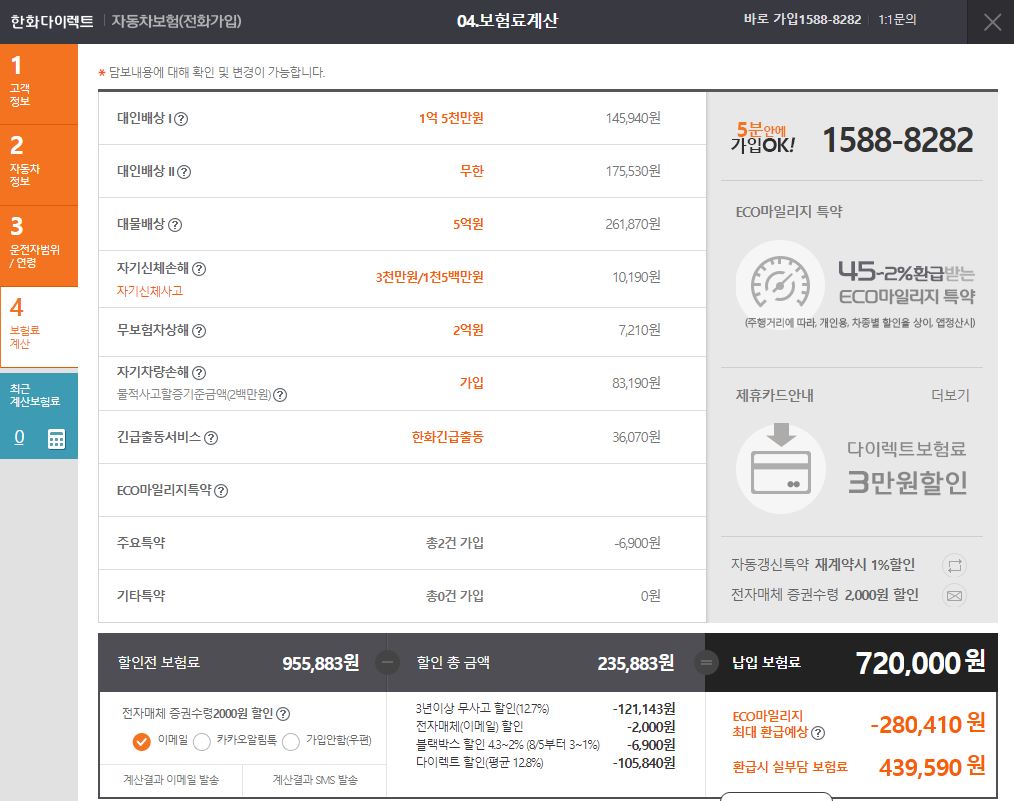Viewport: 1014px width, 801px height.
Task: Open help icon beside 전자매체 증권수령2000원 할인
Action: [x=283, y=714]
